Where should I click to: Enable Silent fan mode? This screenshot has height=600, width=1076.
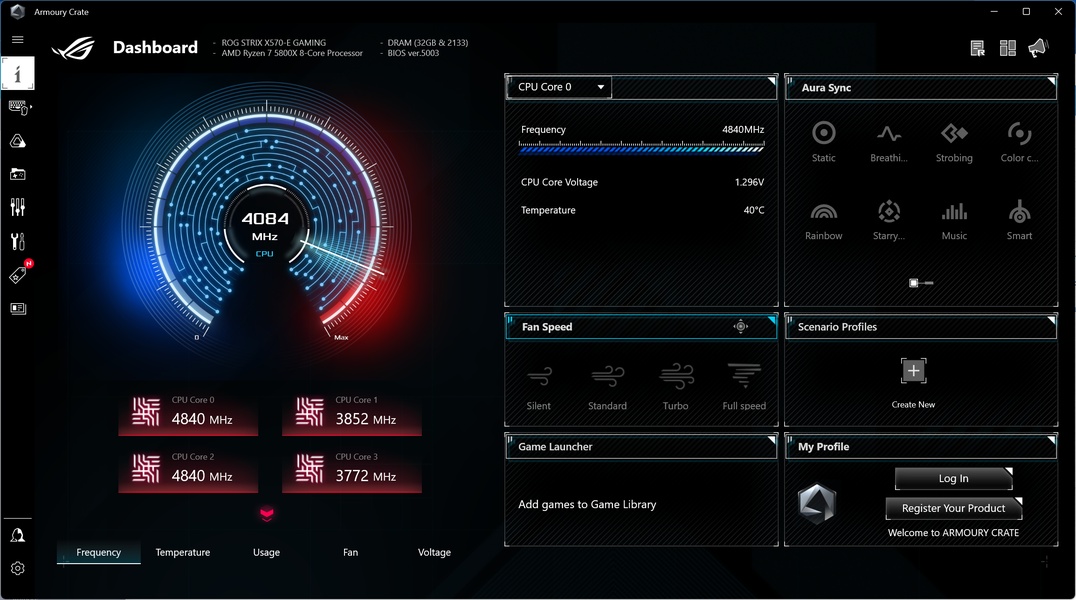pyautogui.click(x=539, y=385)
